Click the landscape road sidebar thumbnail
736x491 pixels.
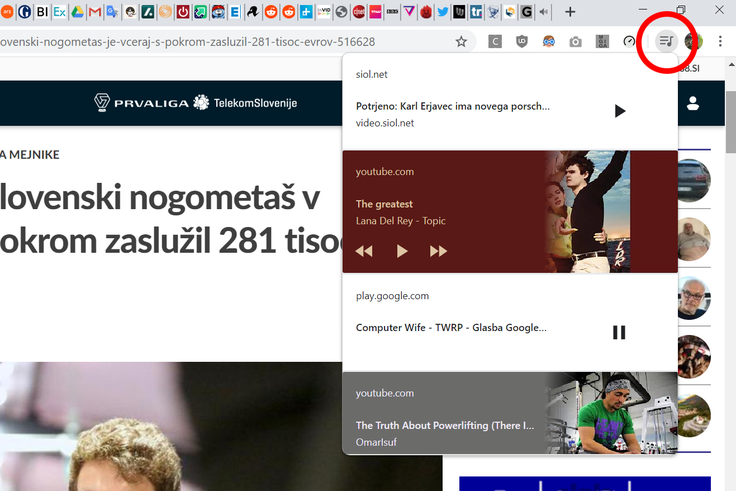click(x=694, y=415)
